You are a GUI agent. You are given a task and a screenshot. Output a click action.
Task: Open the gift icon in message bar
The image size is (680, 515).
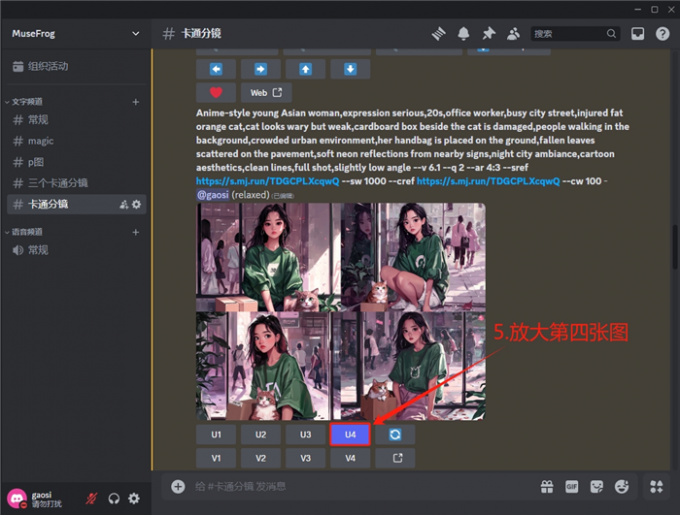[547, 486]
